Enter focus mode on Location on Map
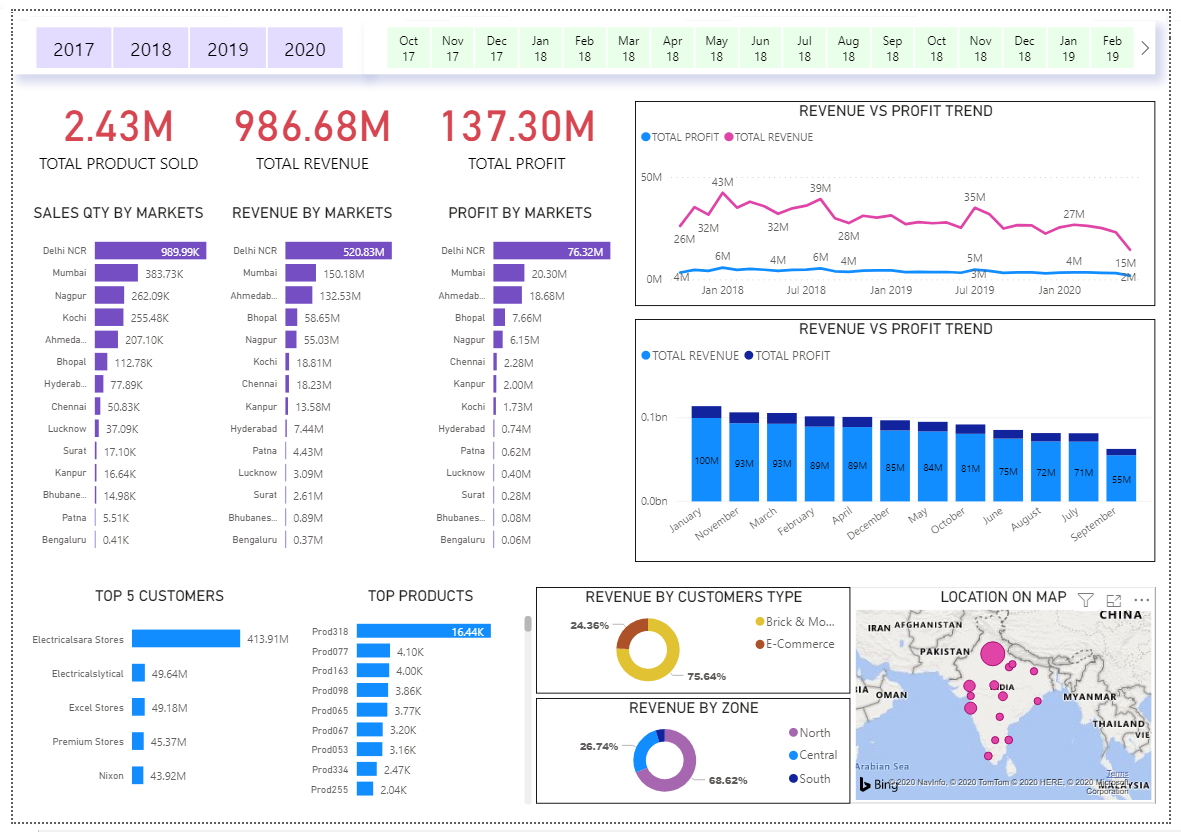This screenshot has height=832, width=1181. point(1114,600)
